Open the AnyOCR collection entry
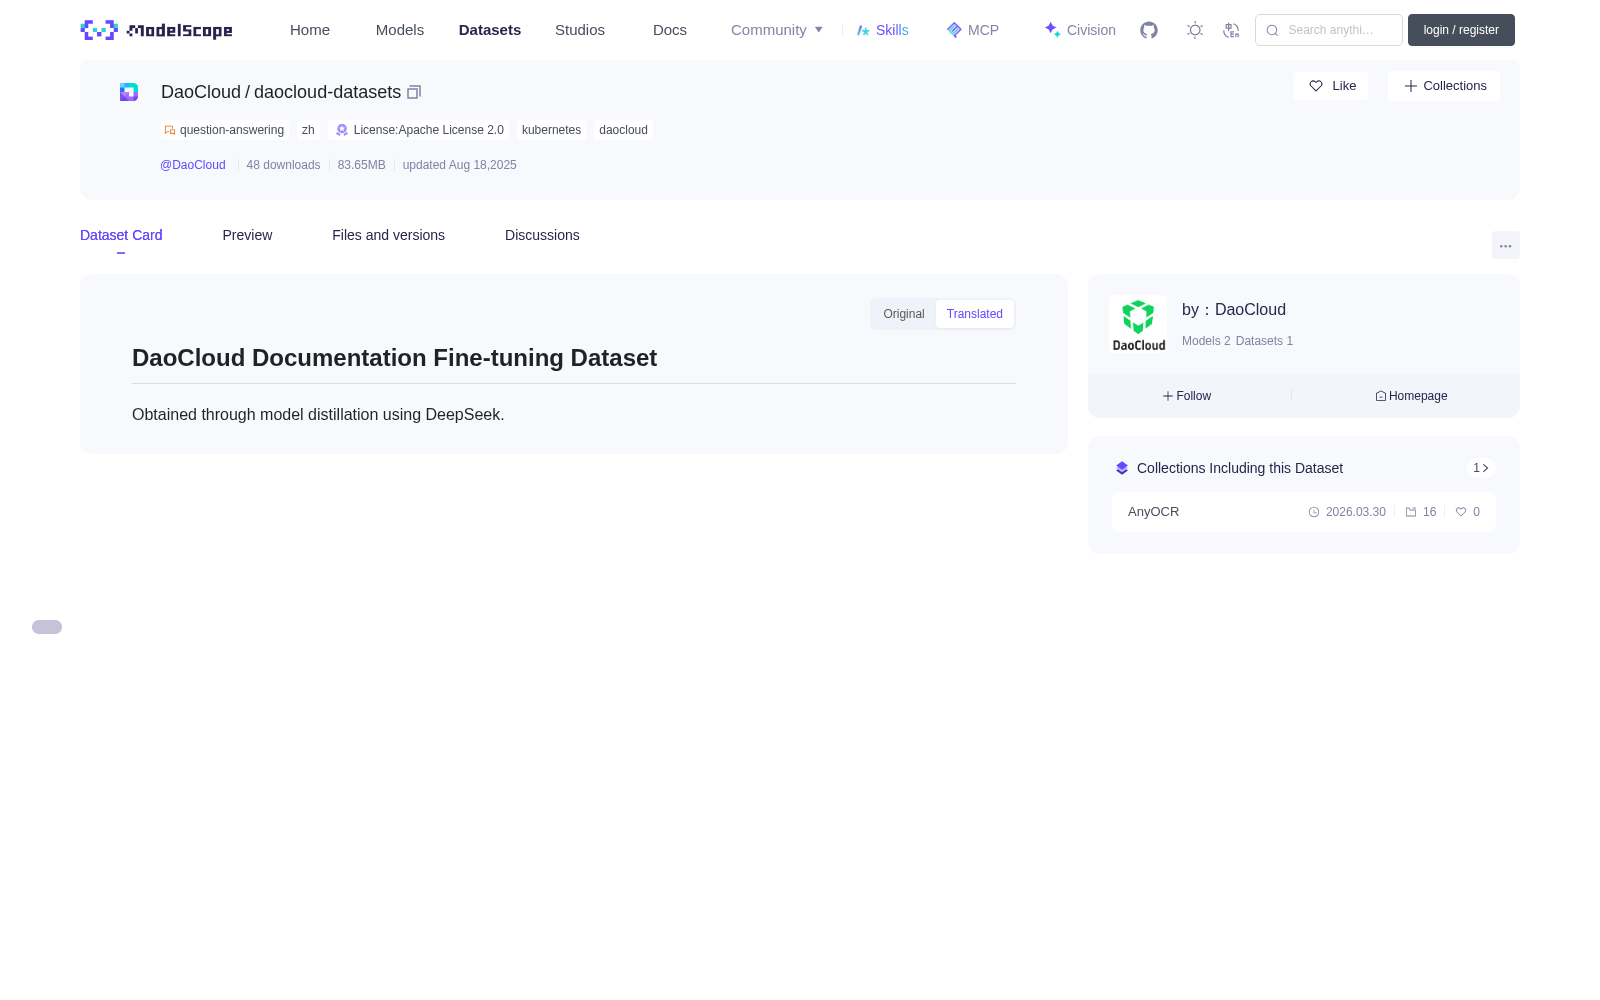 (x=1304, y=512)
